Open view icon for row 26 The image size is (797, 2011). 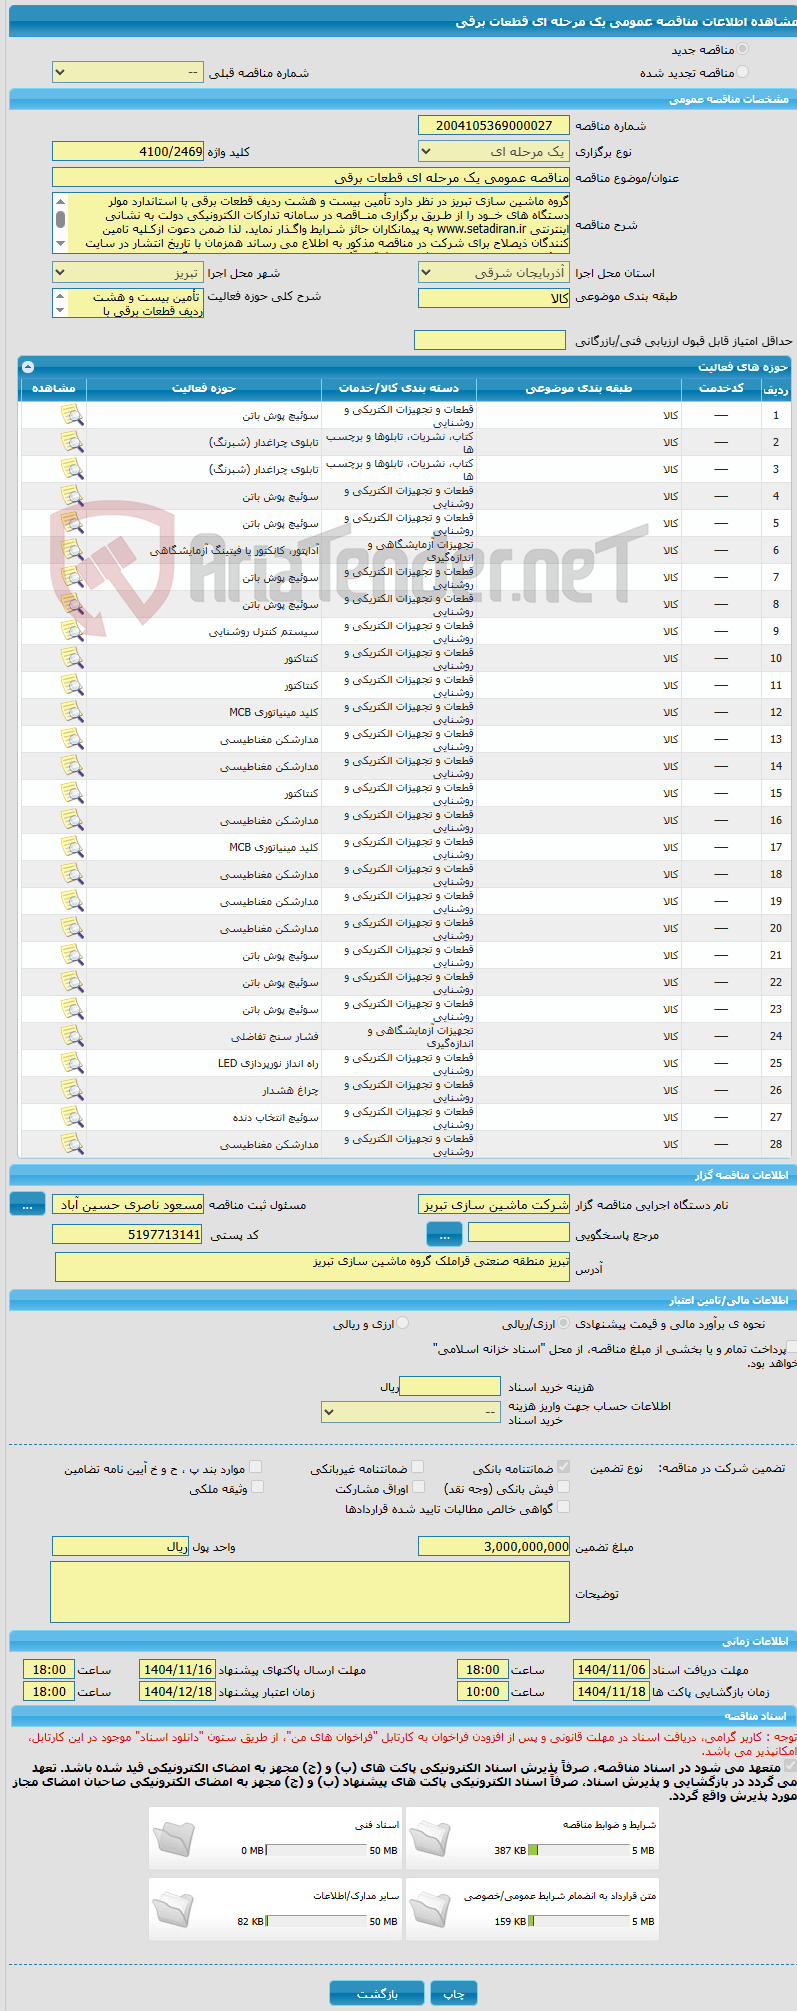coord(72,1090)
